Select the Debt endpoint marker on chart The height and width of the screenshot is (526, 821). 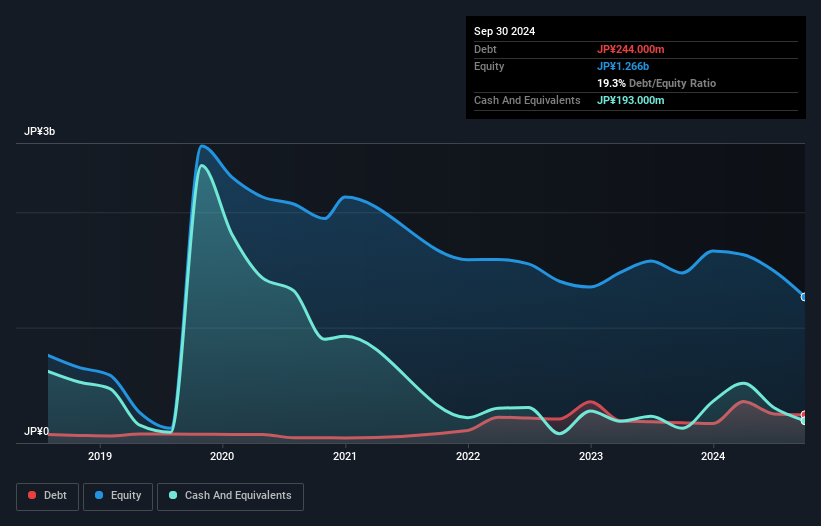[x=804, y=415]
